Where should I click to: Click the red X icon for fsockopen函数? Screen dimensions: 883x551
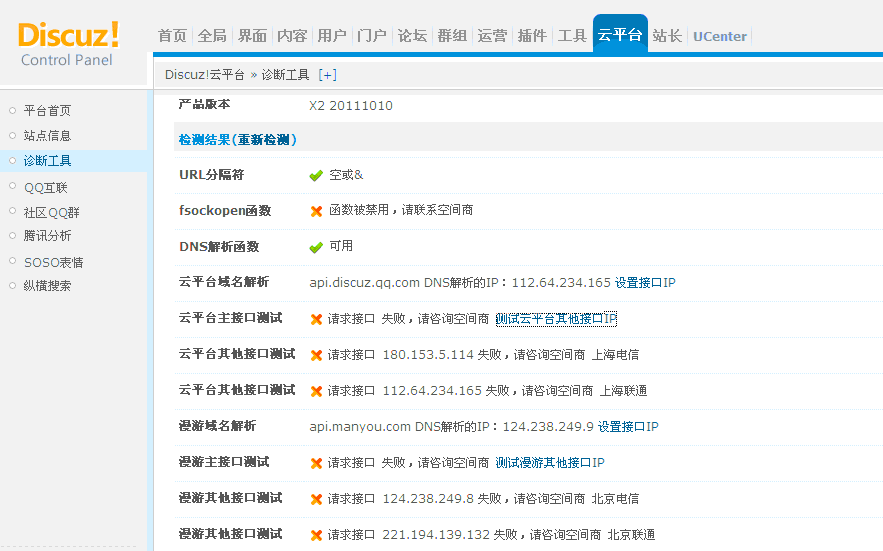coord(316,211)
